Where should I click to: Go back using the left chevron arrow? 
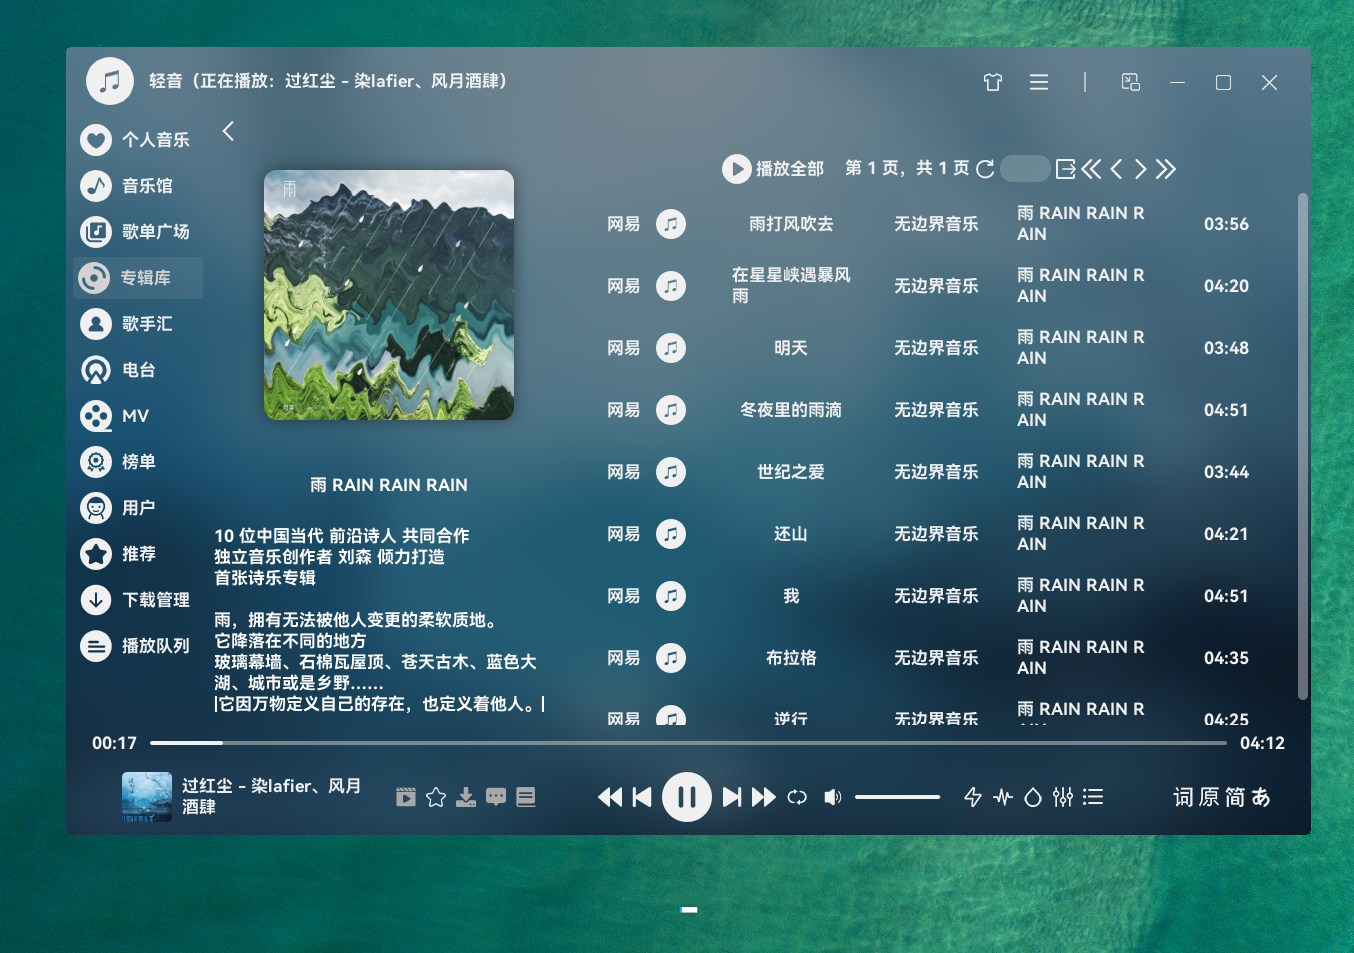(228, 131)
